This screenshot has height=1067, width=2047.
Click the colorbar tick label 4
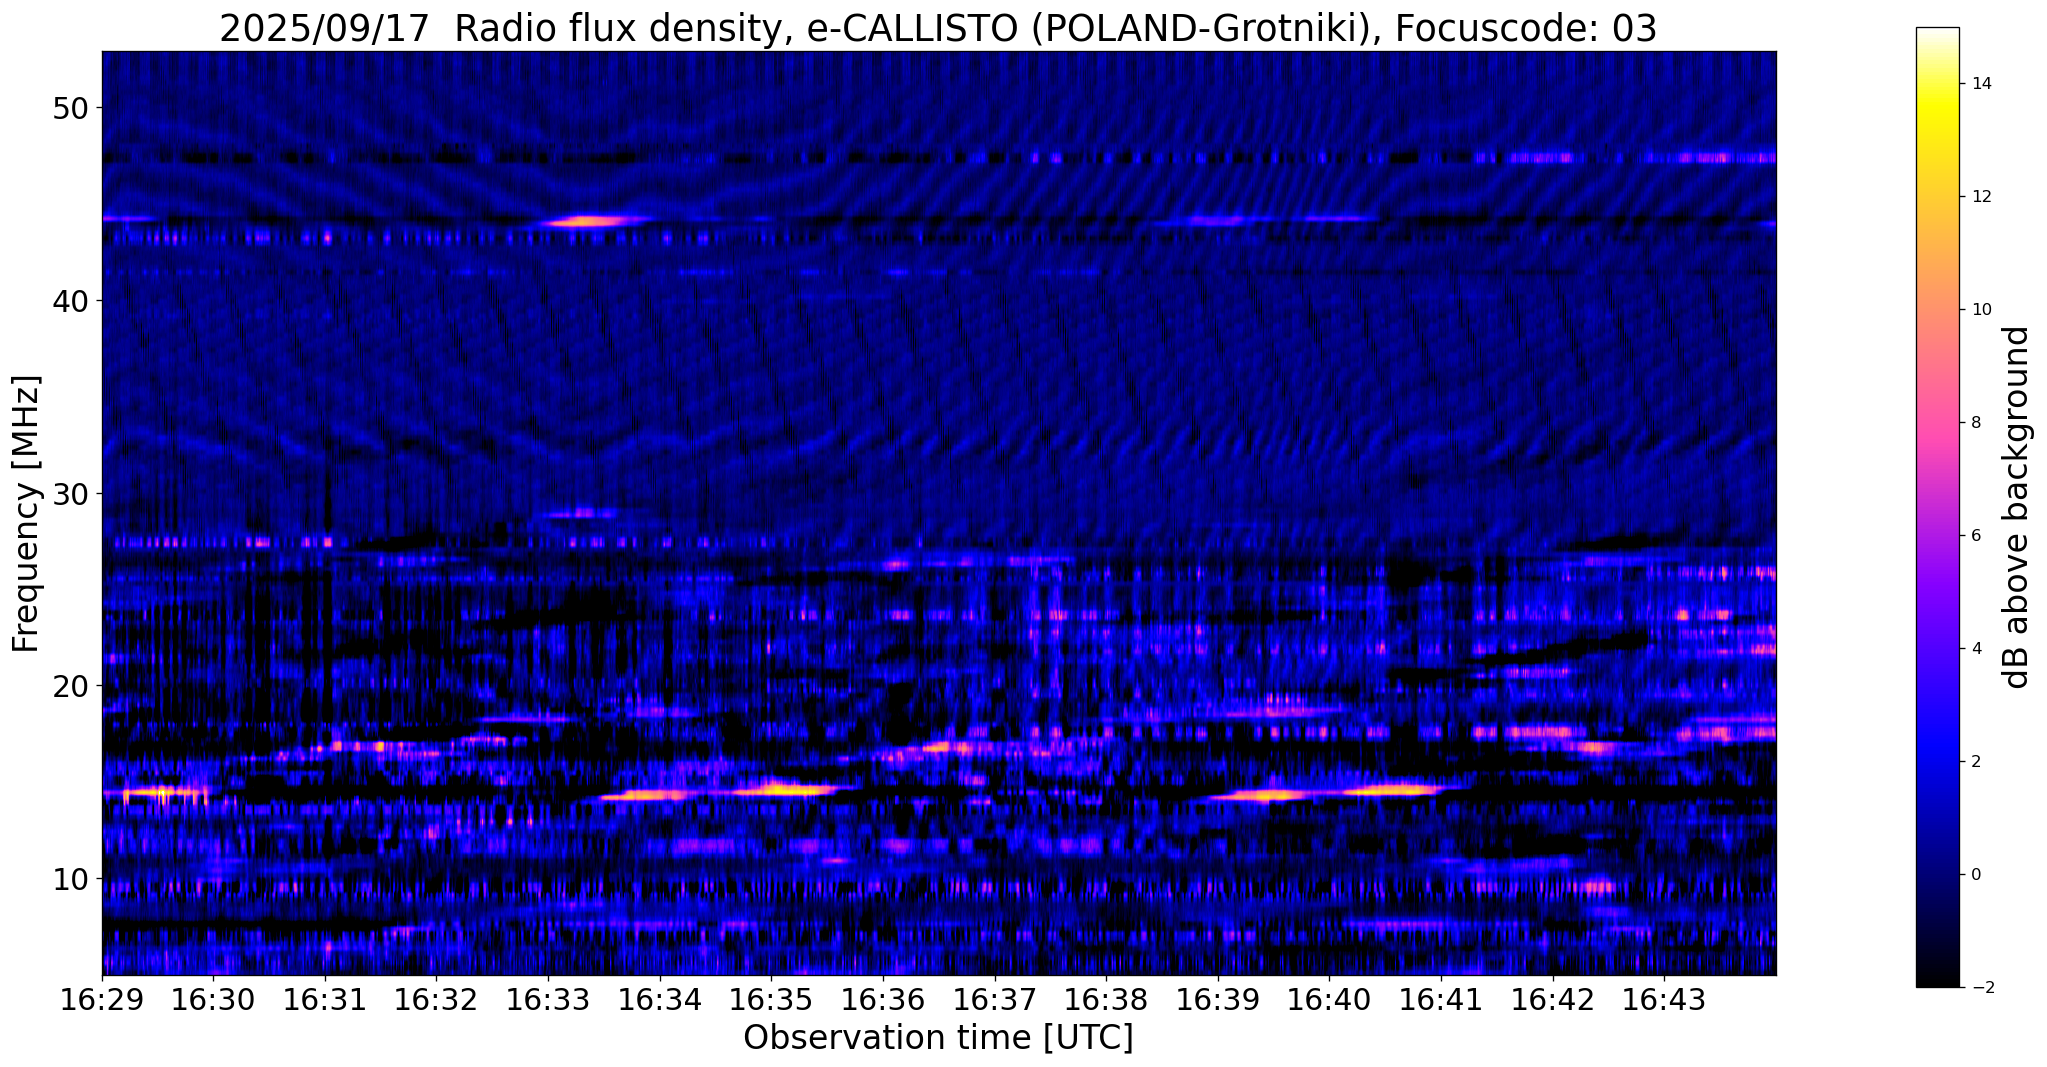[1975, 649]
